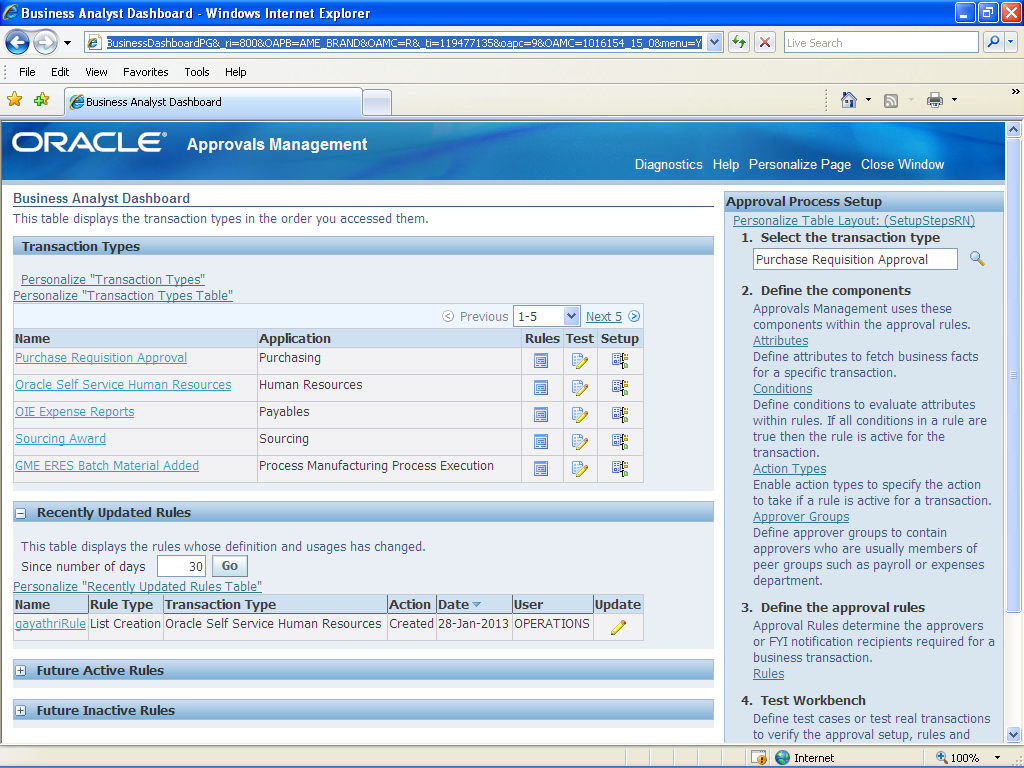This screenshot has height=768, width=1024.
Task: Click the Since number of days field
Action: pyautogui.click(x=182, y=566)
